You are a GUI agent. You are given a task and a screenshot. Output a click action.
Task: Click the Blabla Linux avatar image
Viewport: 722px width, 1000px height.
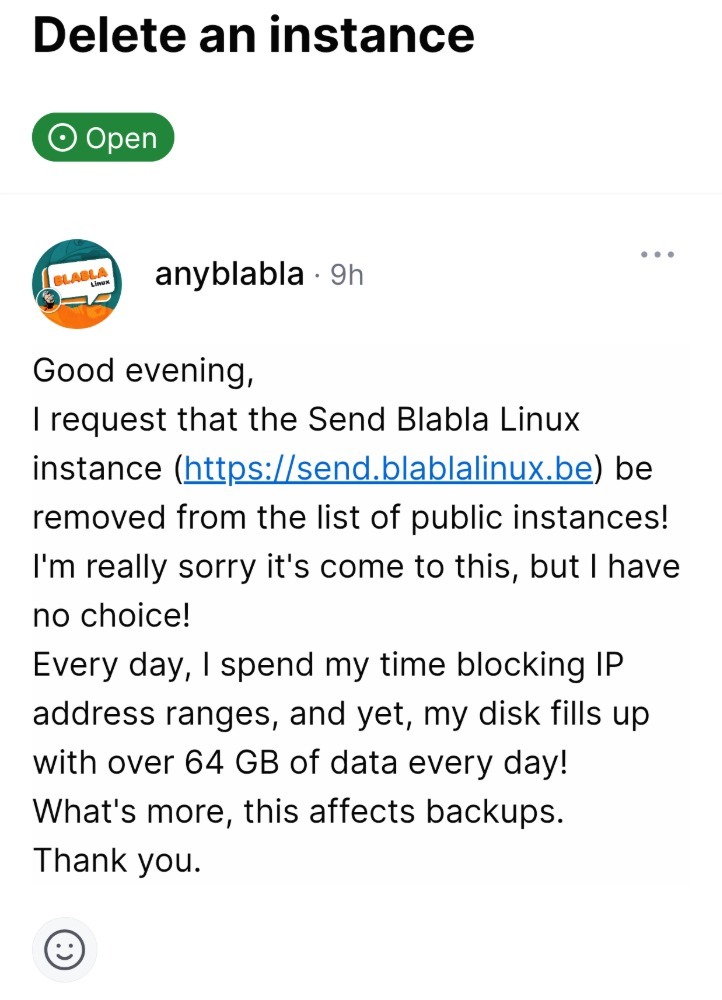tap(77, 283)
